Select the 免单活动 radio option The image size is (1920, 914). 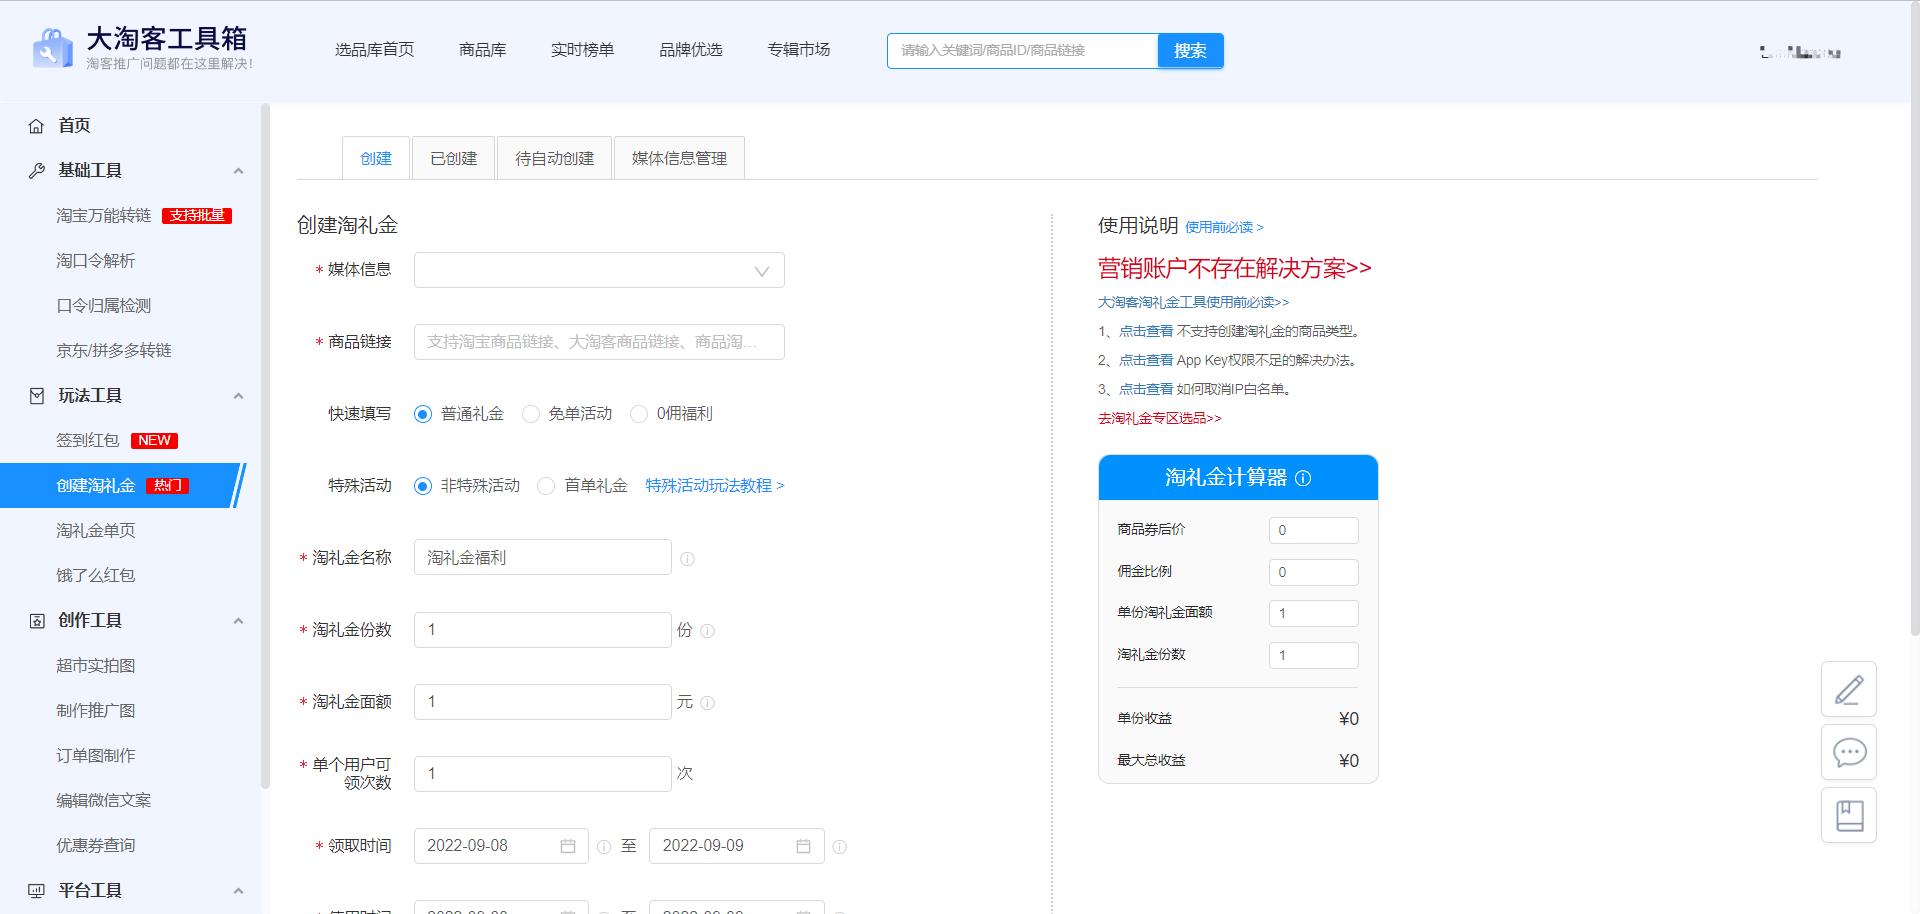click(531, 414)
